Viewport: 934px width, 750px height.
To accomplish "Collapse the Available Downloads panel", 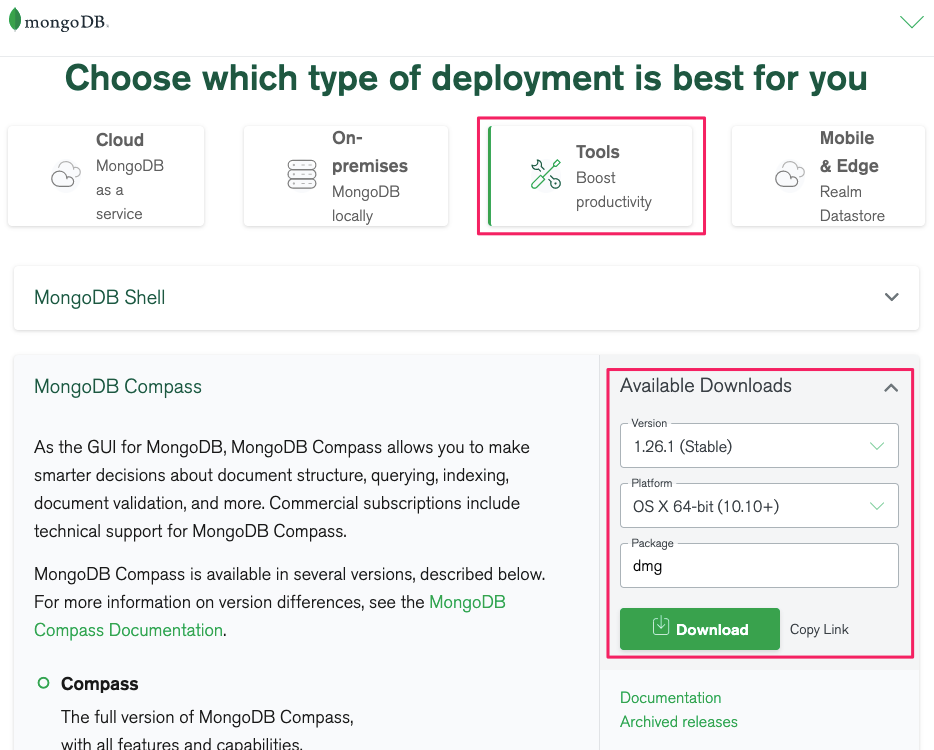I will coord(890,387).
